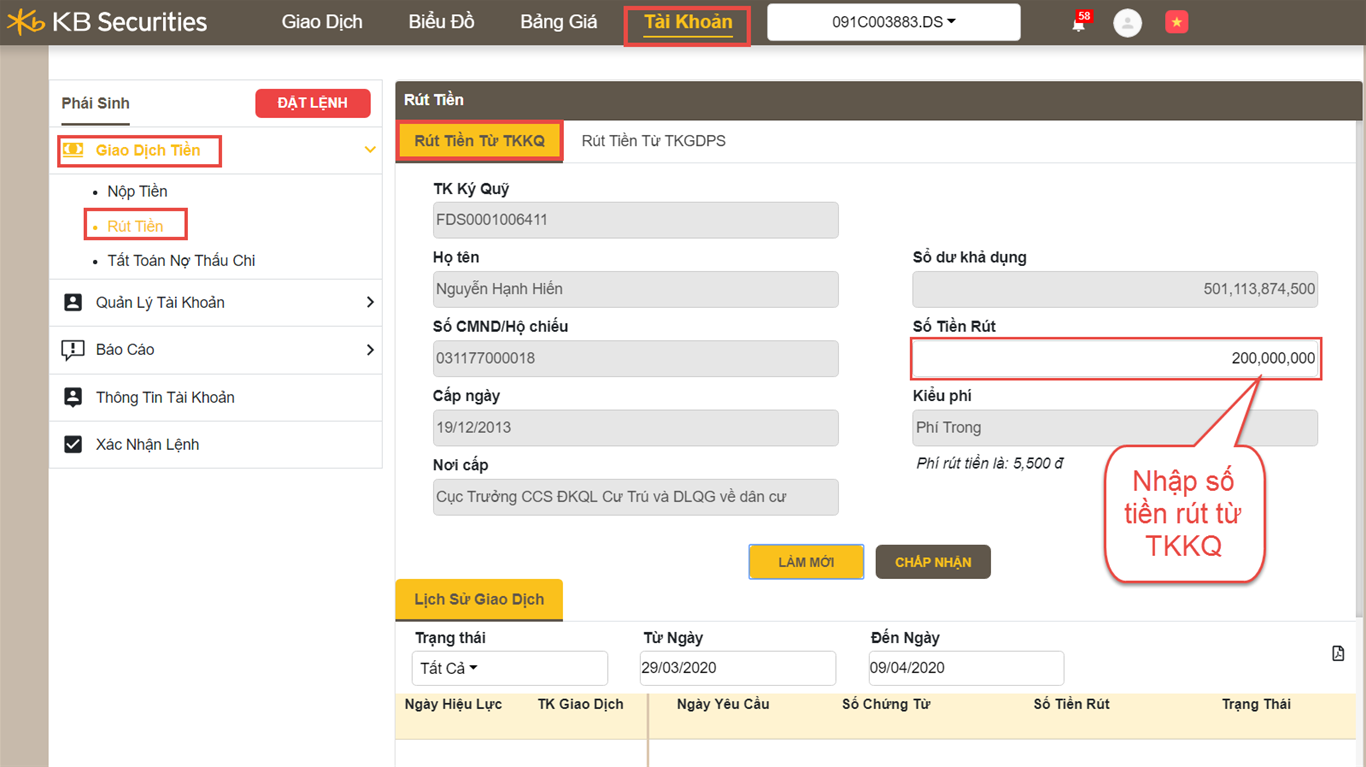Click the Từ Ngày date field
1366x767 pixels.
pos(738,668)
